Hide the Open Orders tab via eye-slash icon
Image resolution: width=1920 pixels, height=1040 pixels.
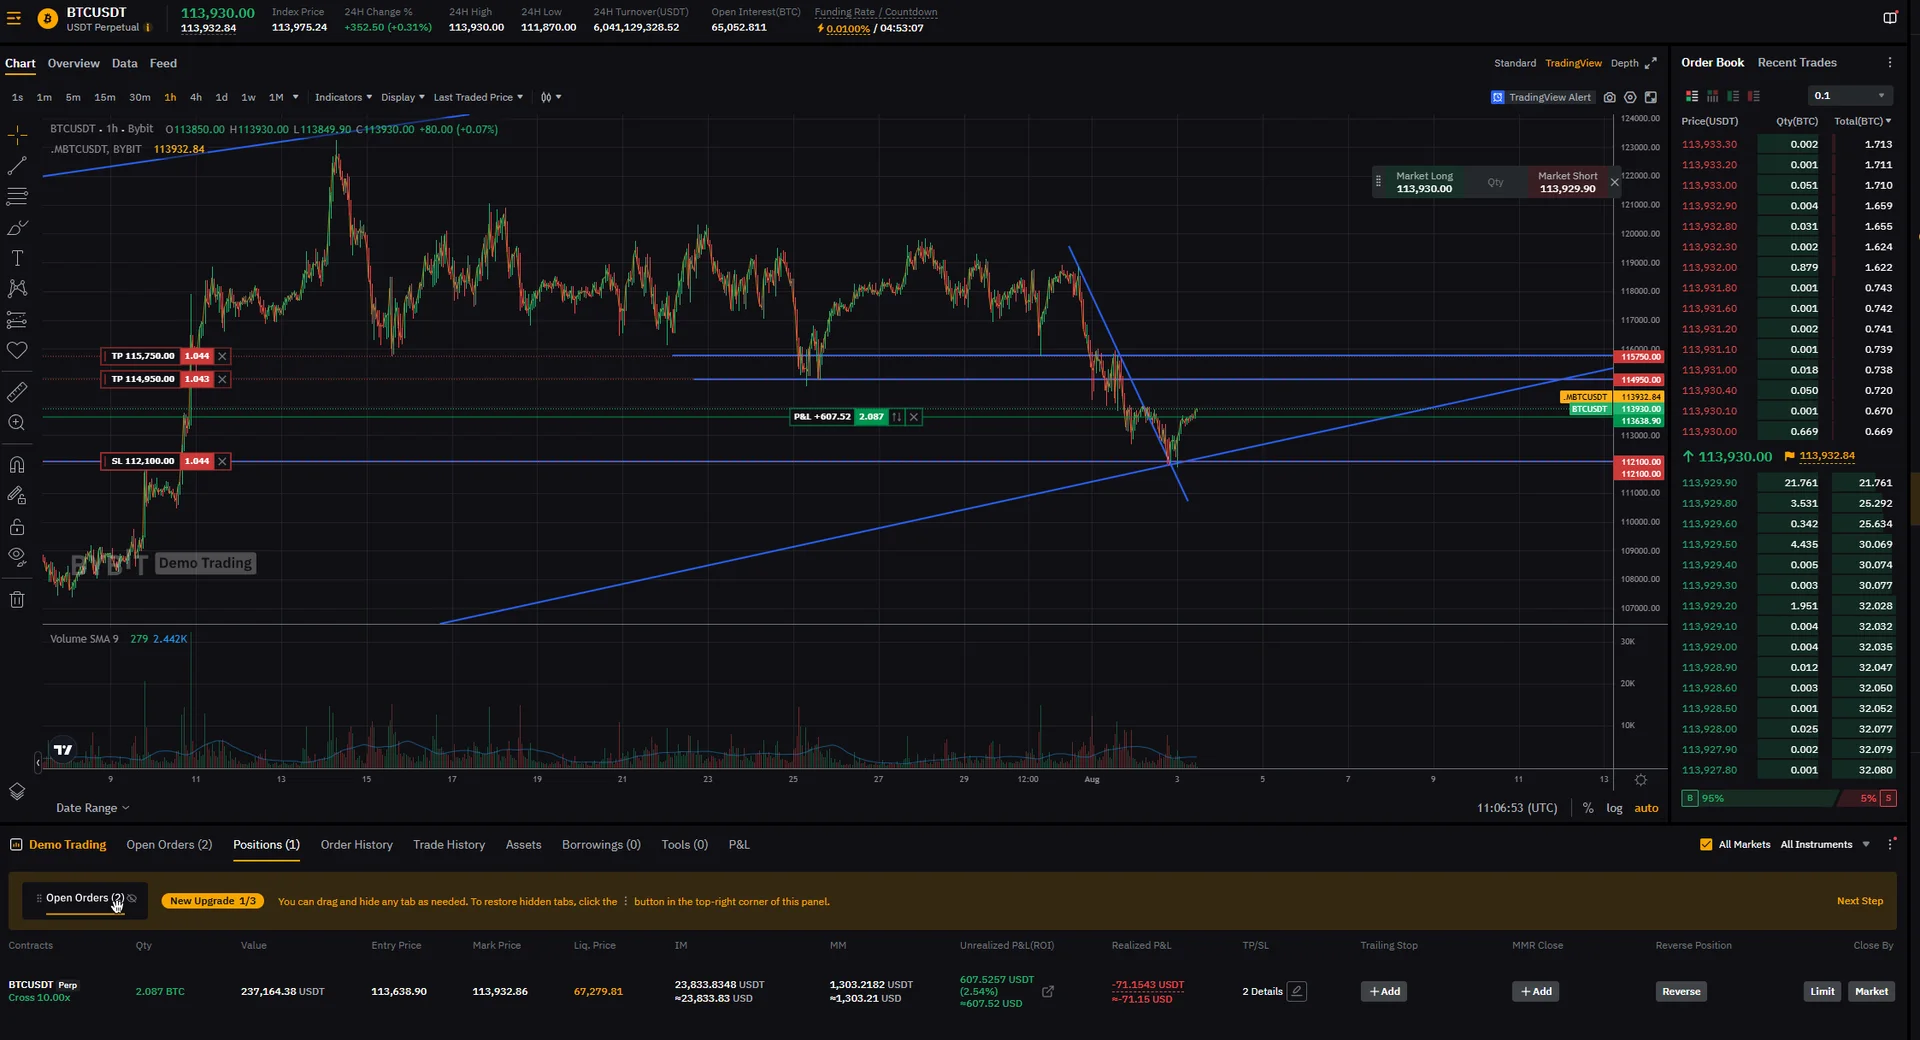[132, 898]
